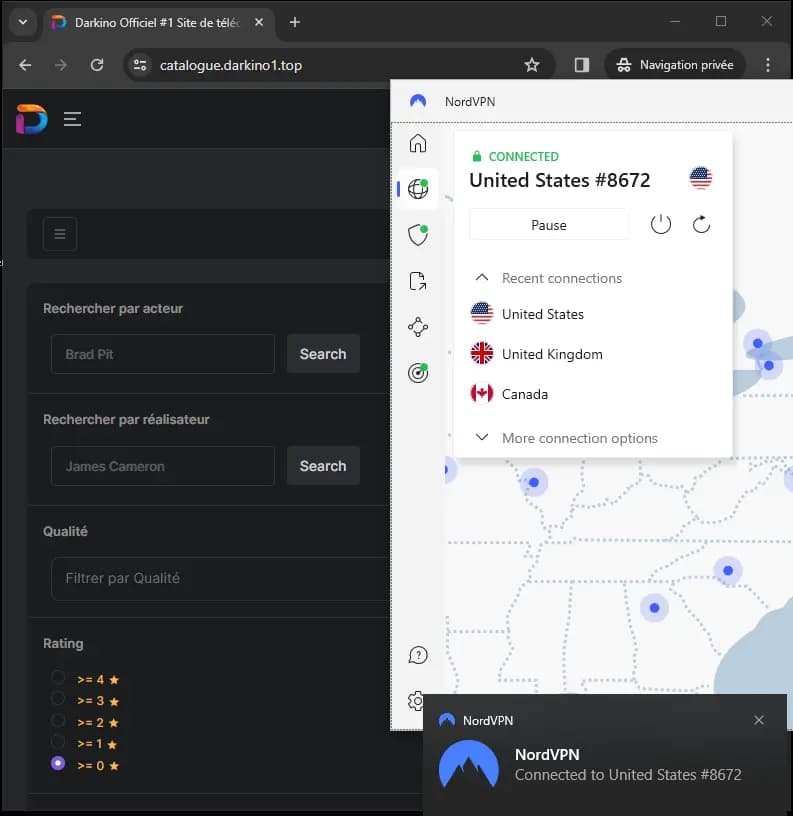Open the Dark Web Monitor target icon
Image resolution: width=793 pixels, height=816 pixels.
coord(418,373)
